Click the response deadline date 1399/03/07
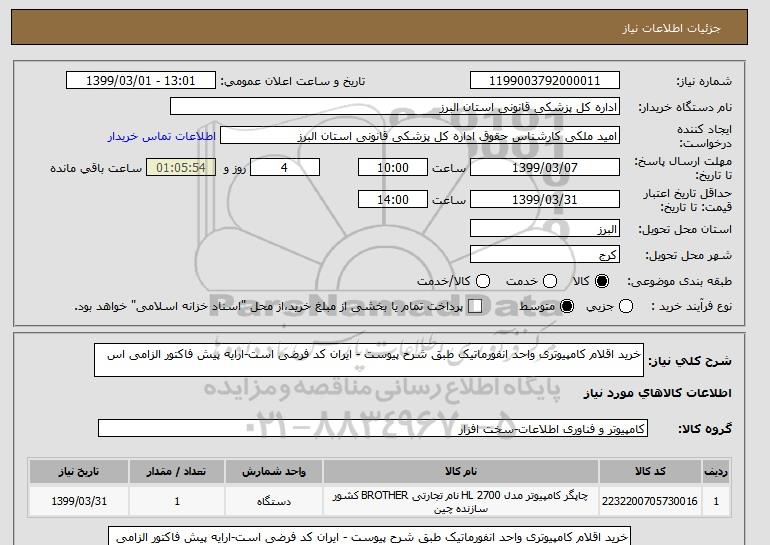 click(545, 167)
